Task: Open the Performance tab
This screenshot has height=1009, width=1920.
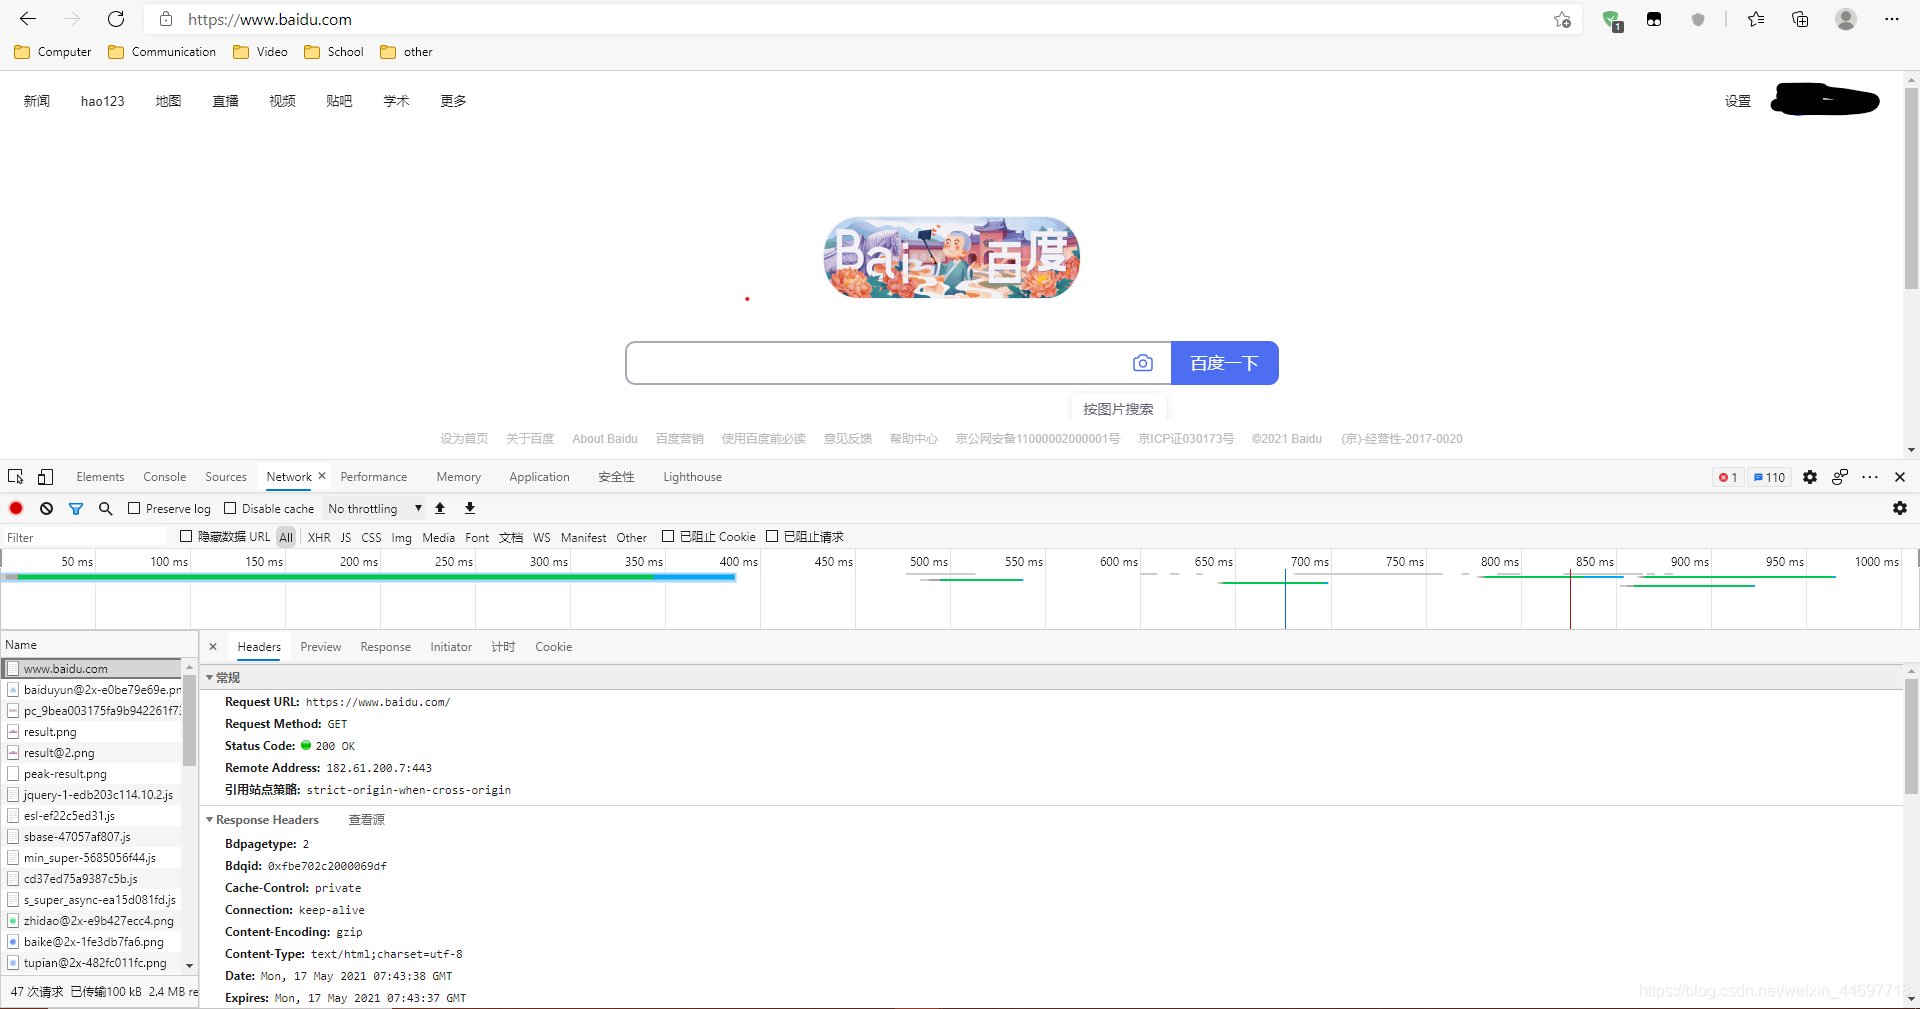Action: pos(374,477)
